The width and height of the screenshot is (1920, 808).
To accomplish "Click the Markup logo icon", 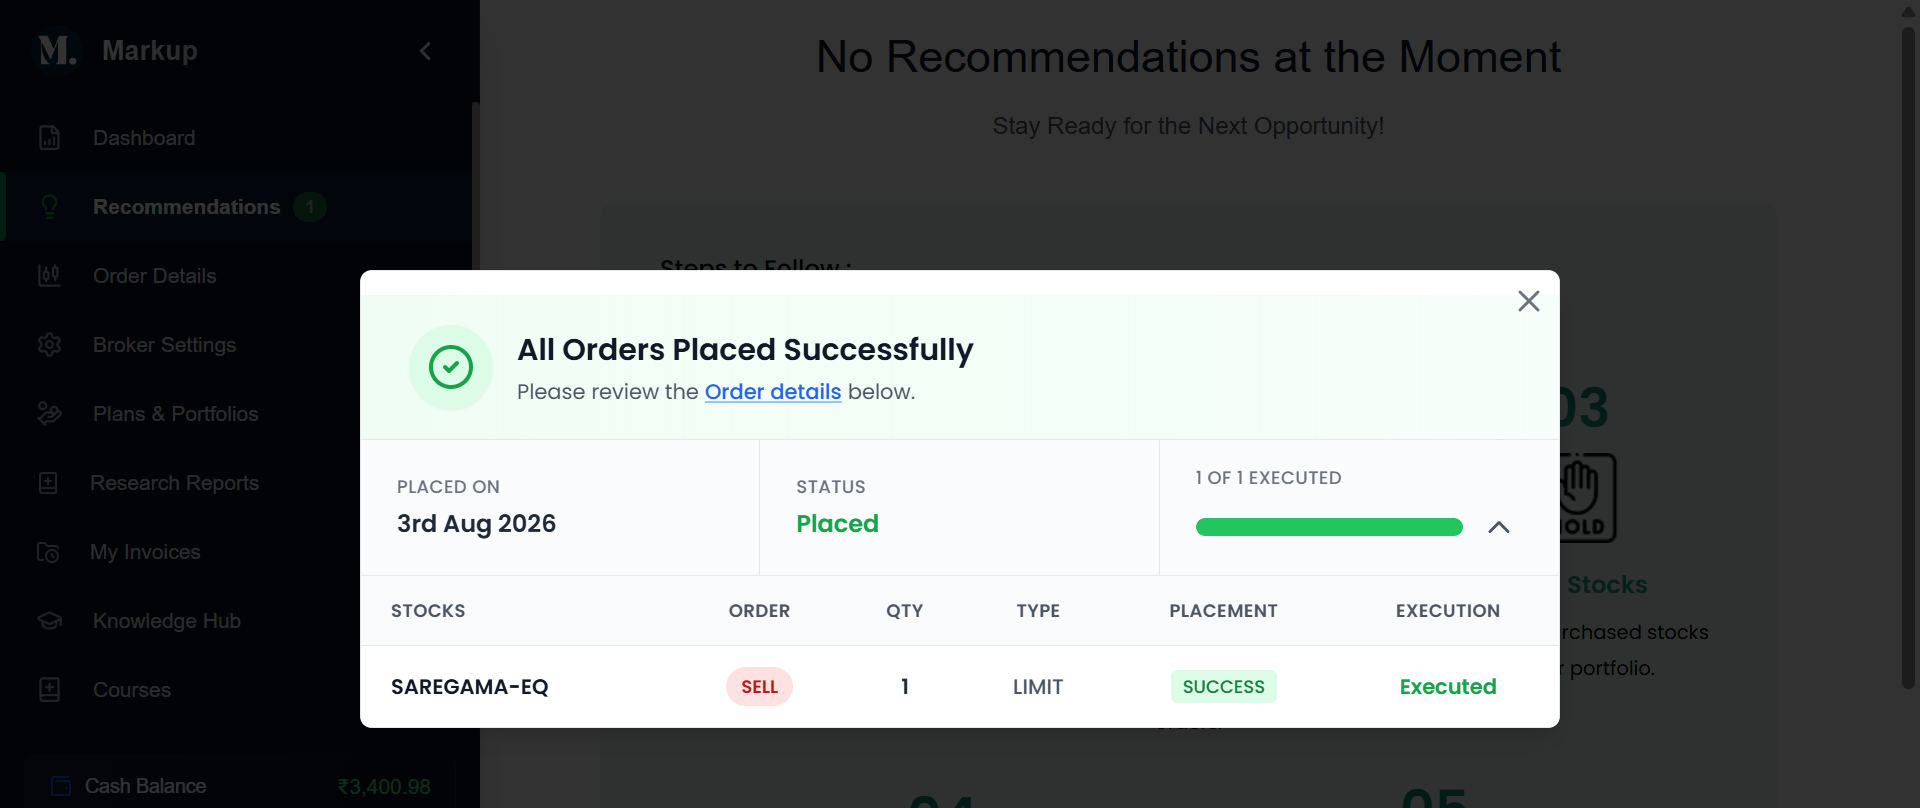I will pyautogui.click(x=56, y=50).
